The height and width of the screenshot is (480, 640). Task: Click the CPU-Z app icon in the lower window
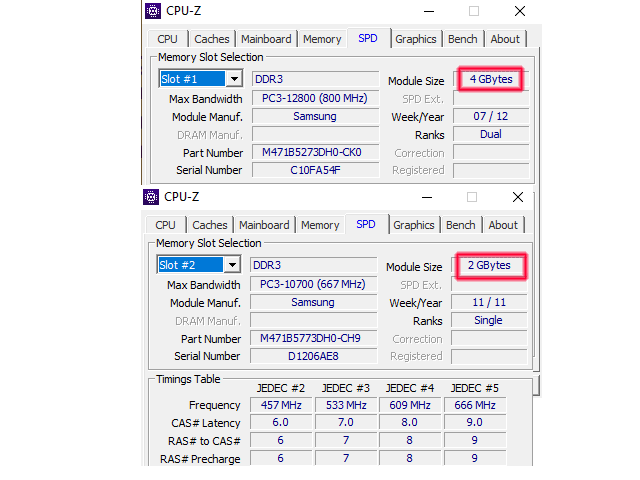point(151,197)
